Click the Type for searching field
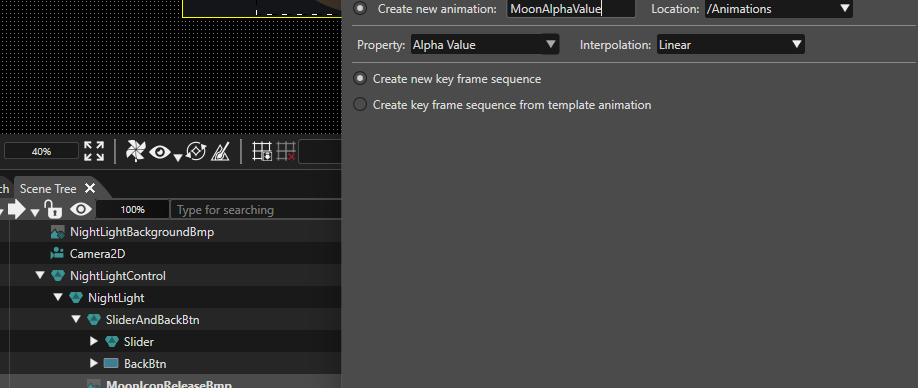This screenshot has height=388, width=918. point(255,210)
